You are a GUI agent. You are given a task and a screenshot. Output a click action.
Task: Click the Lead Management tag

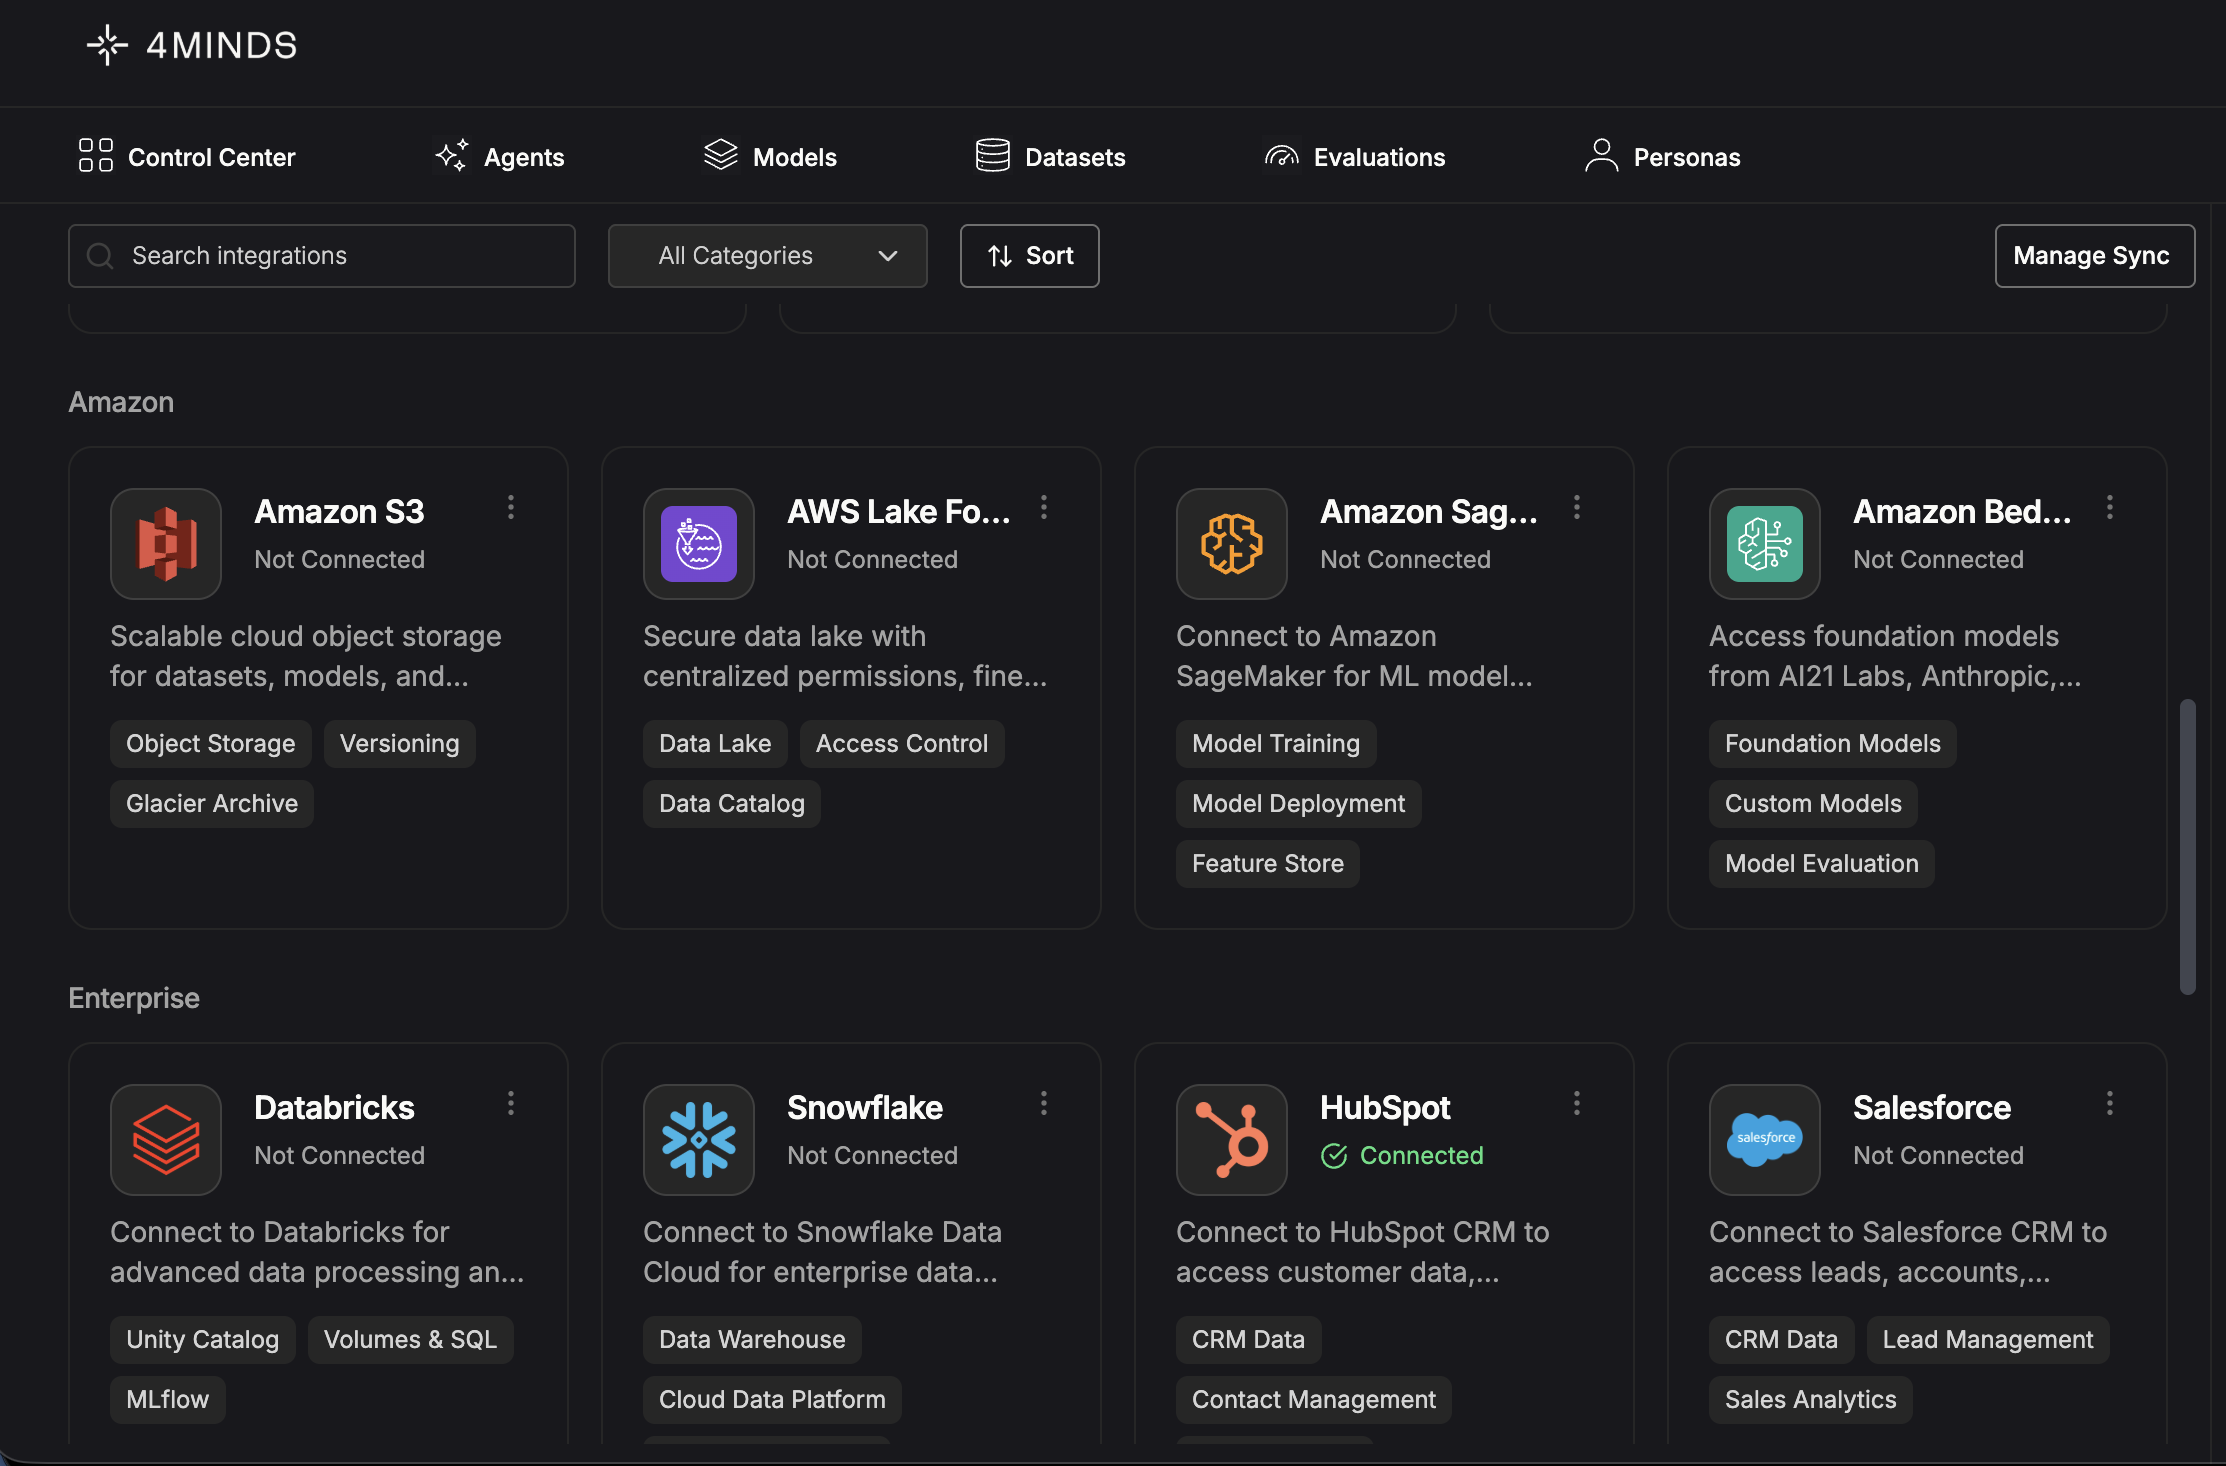pos(1988,1340)
